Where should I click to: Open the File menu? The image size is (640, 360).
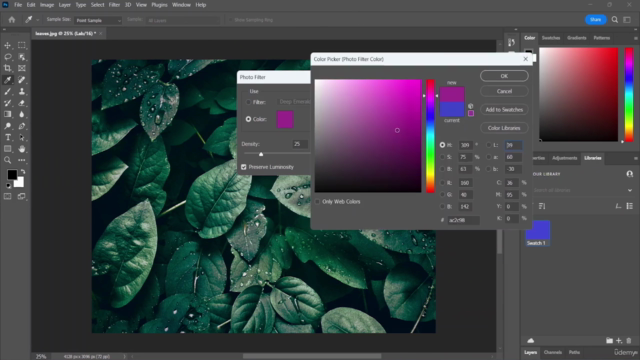18,5
